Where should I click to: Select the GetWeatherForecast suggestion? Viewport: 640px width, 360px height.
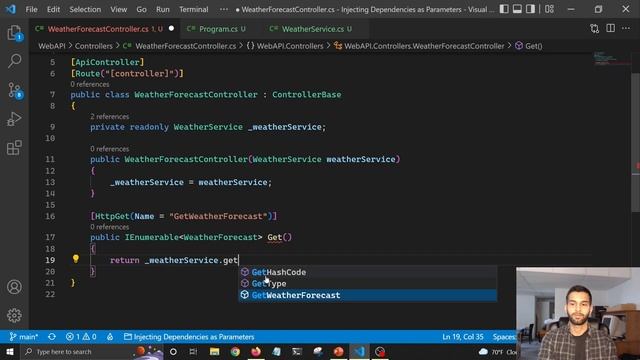tap(367, 295)
